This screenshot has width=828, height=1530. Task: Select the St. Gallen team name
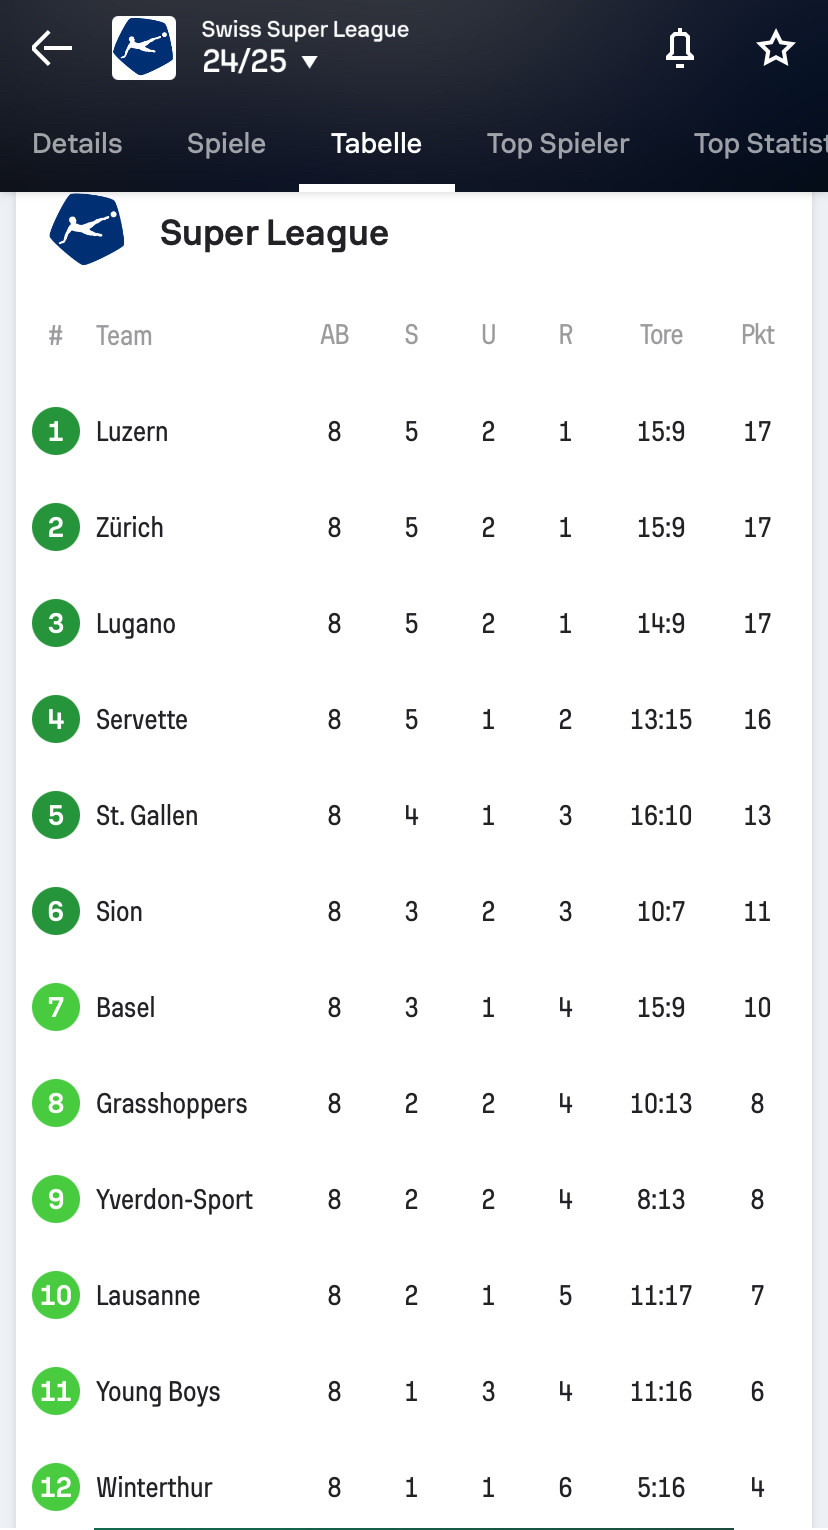[147, 815]
